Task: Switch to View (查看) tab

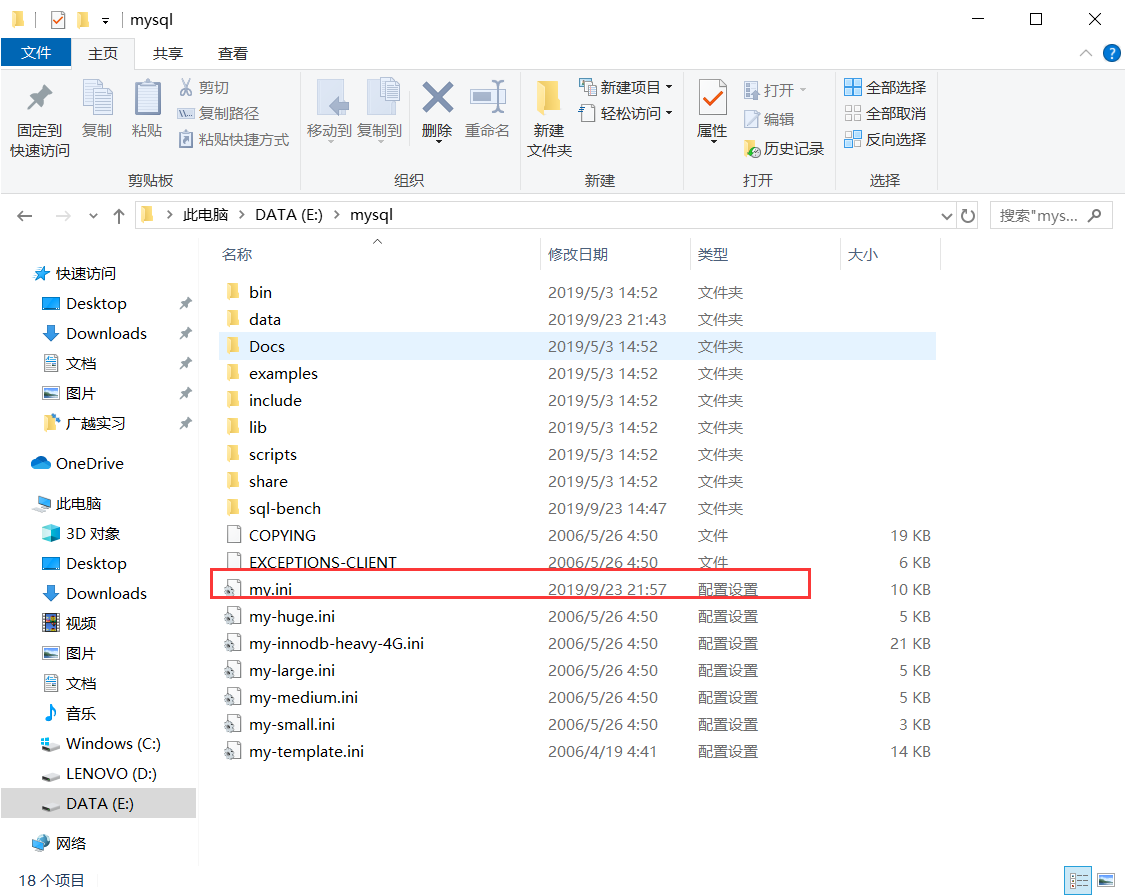Action: point(233,54)
